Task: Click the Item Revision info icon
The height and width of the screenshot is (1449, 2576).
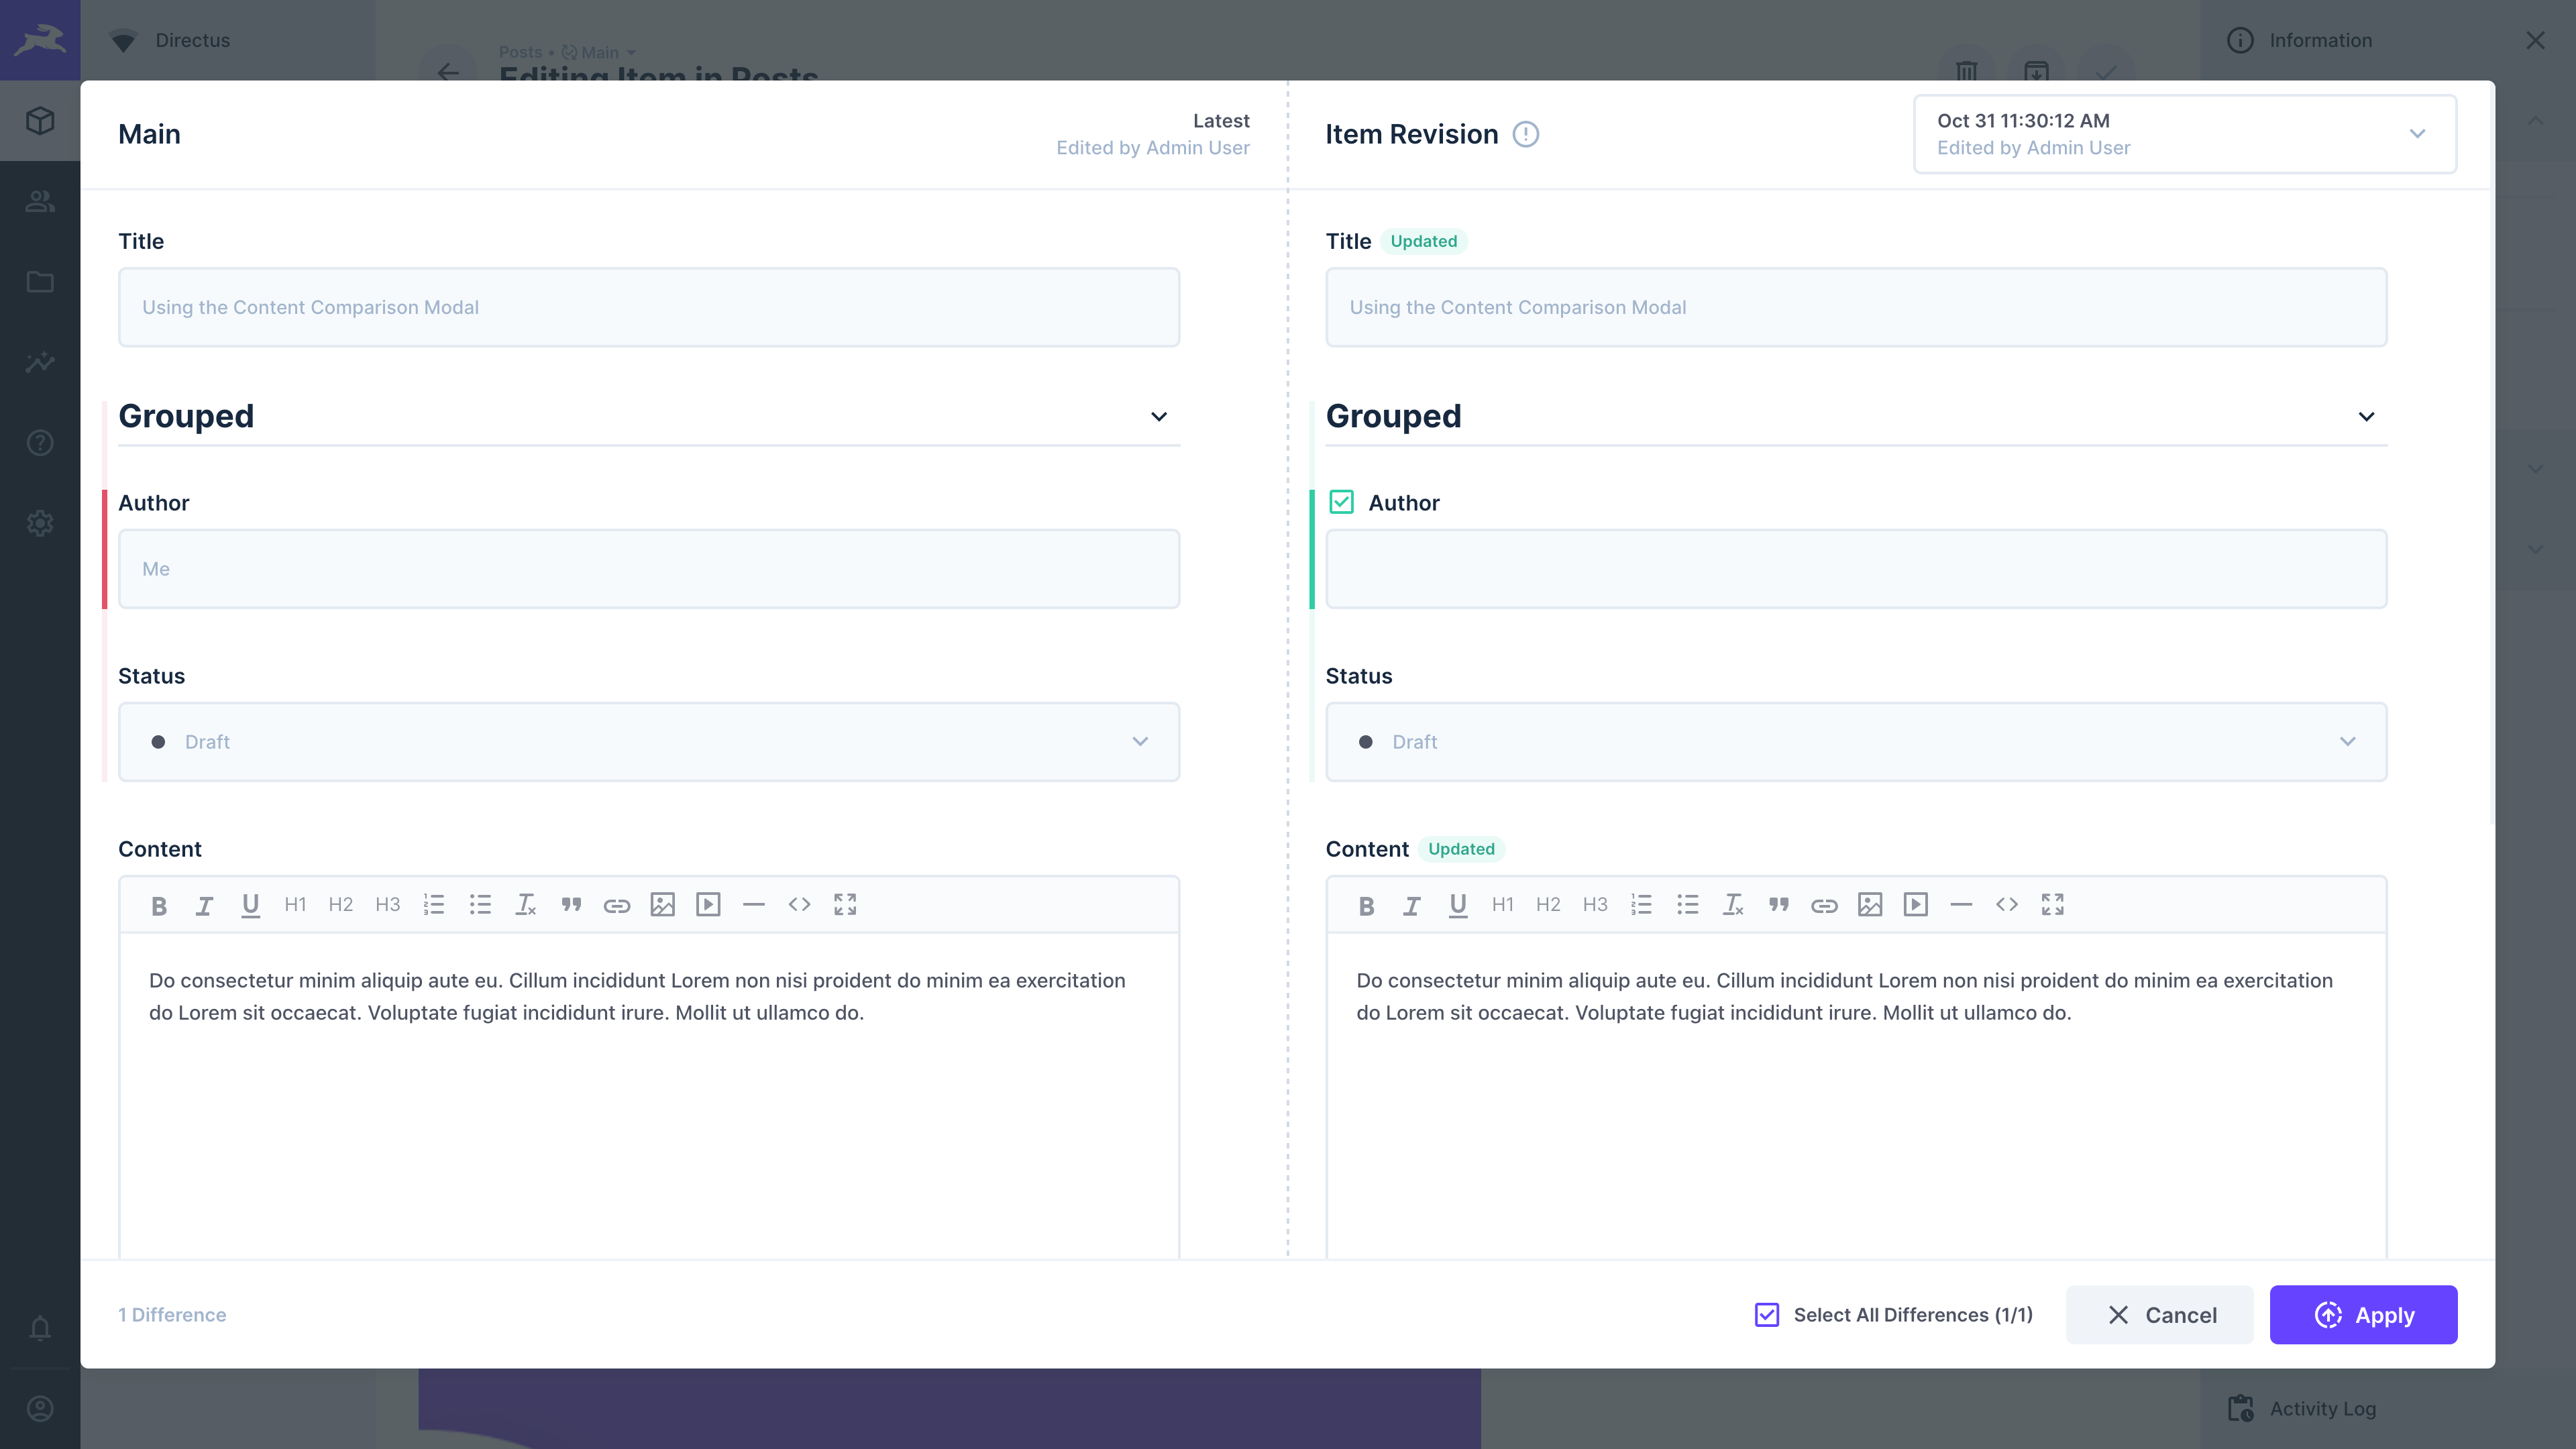Action: click(x=1525, y=134)
